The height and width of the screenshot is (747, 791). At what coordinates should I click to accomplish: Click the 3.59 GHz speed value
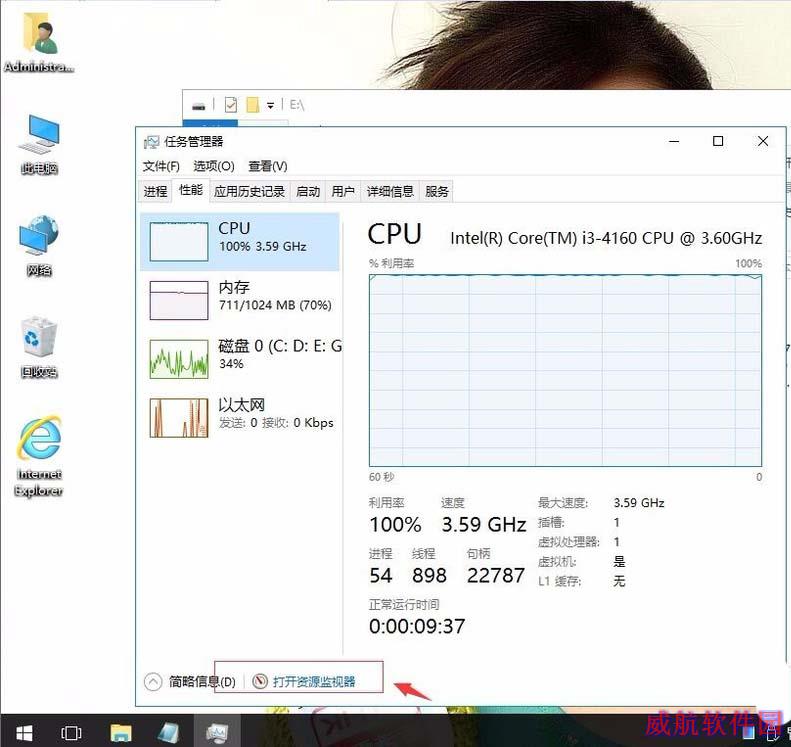[484, 525]
